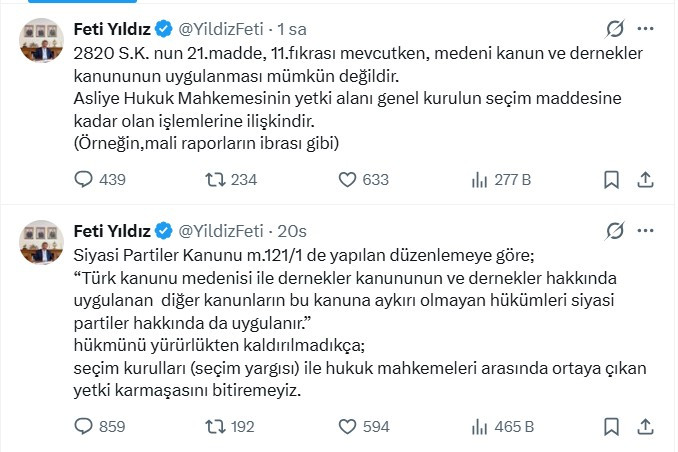Open @YildizFeti handle on the second tweet
678x452 pixels.
click(x=221, y=231)
